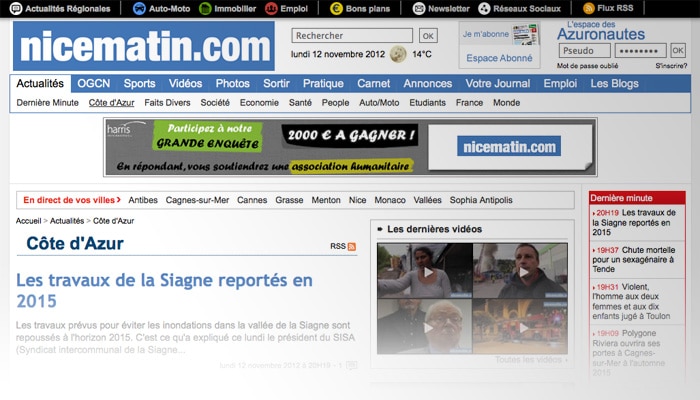
Task: Open the Siagne travaux article headline
Action: pyautogui.click(x=164, y=289)
